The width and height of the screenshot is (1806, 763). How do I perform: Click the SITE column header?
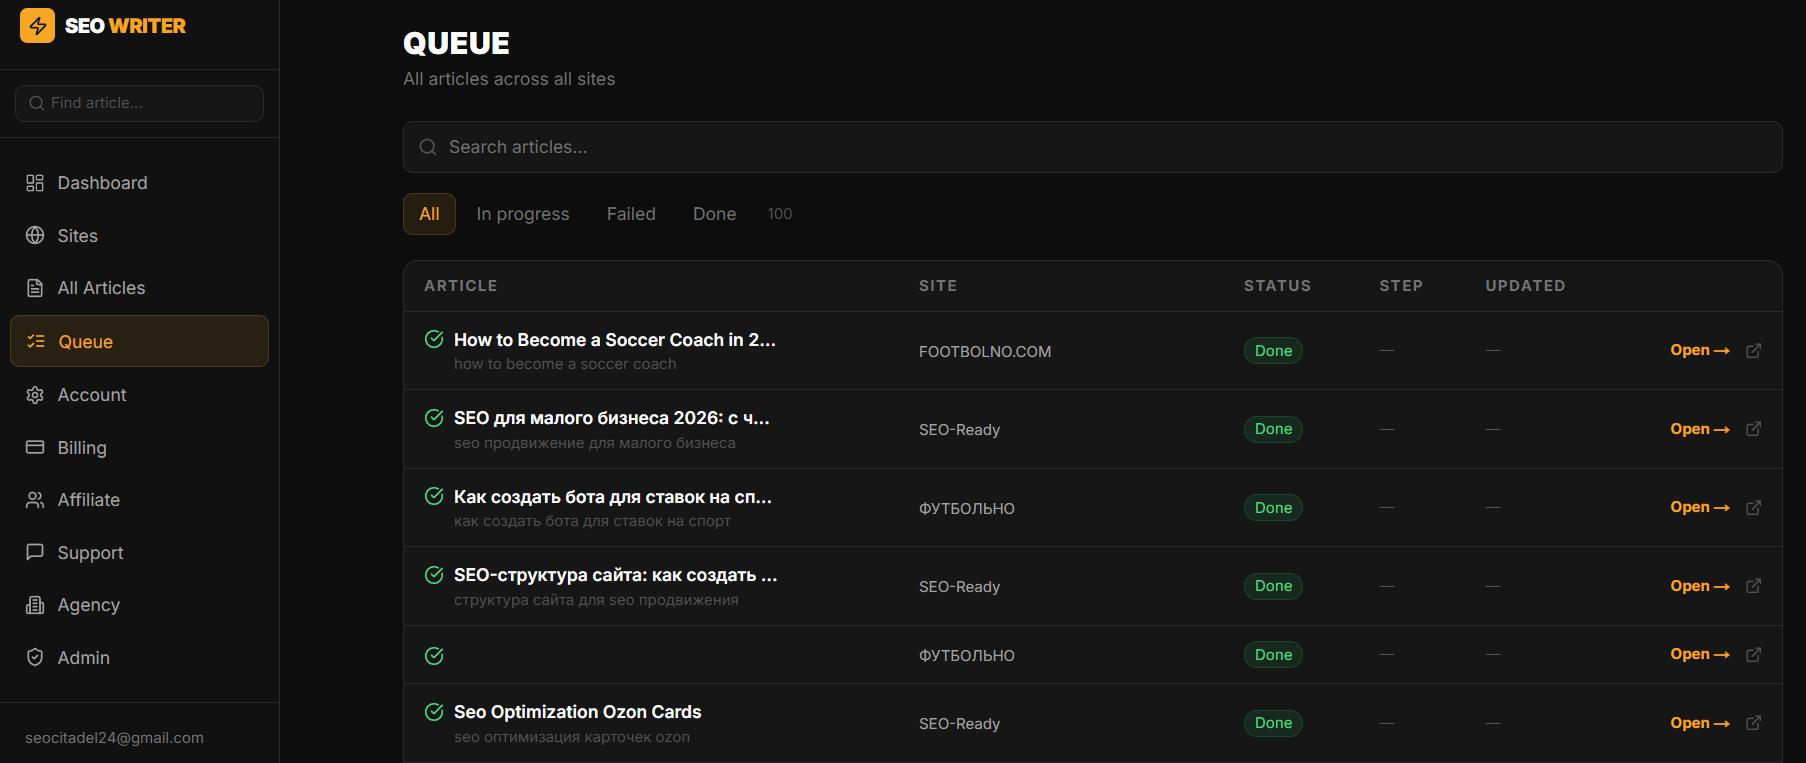[938, 286]
